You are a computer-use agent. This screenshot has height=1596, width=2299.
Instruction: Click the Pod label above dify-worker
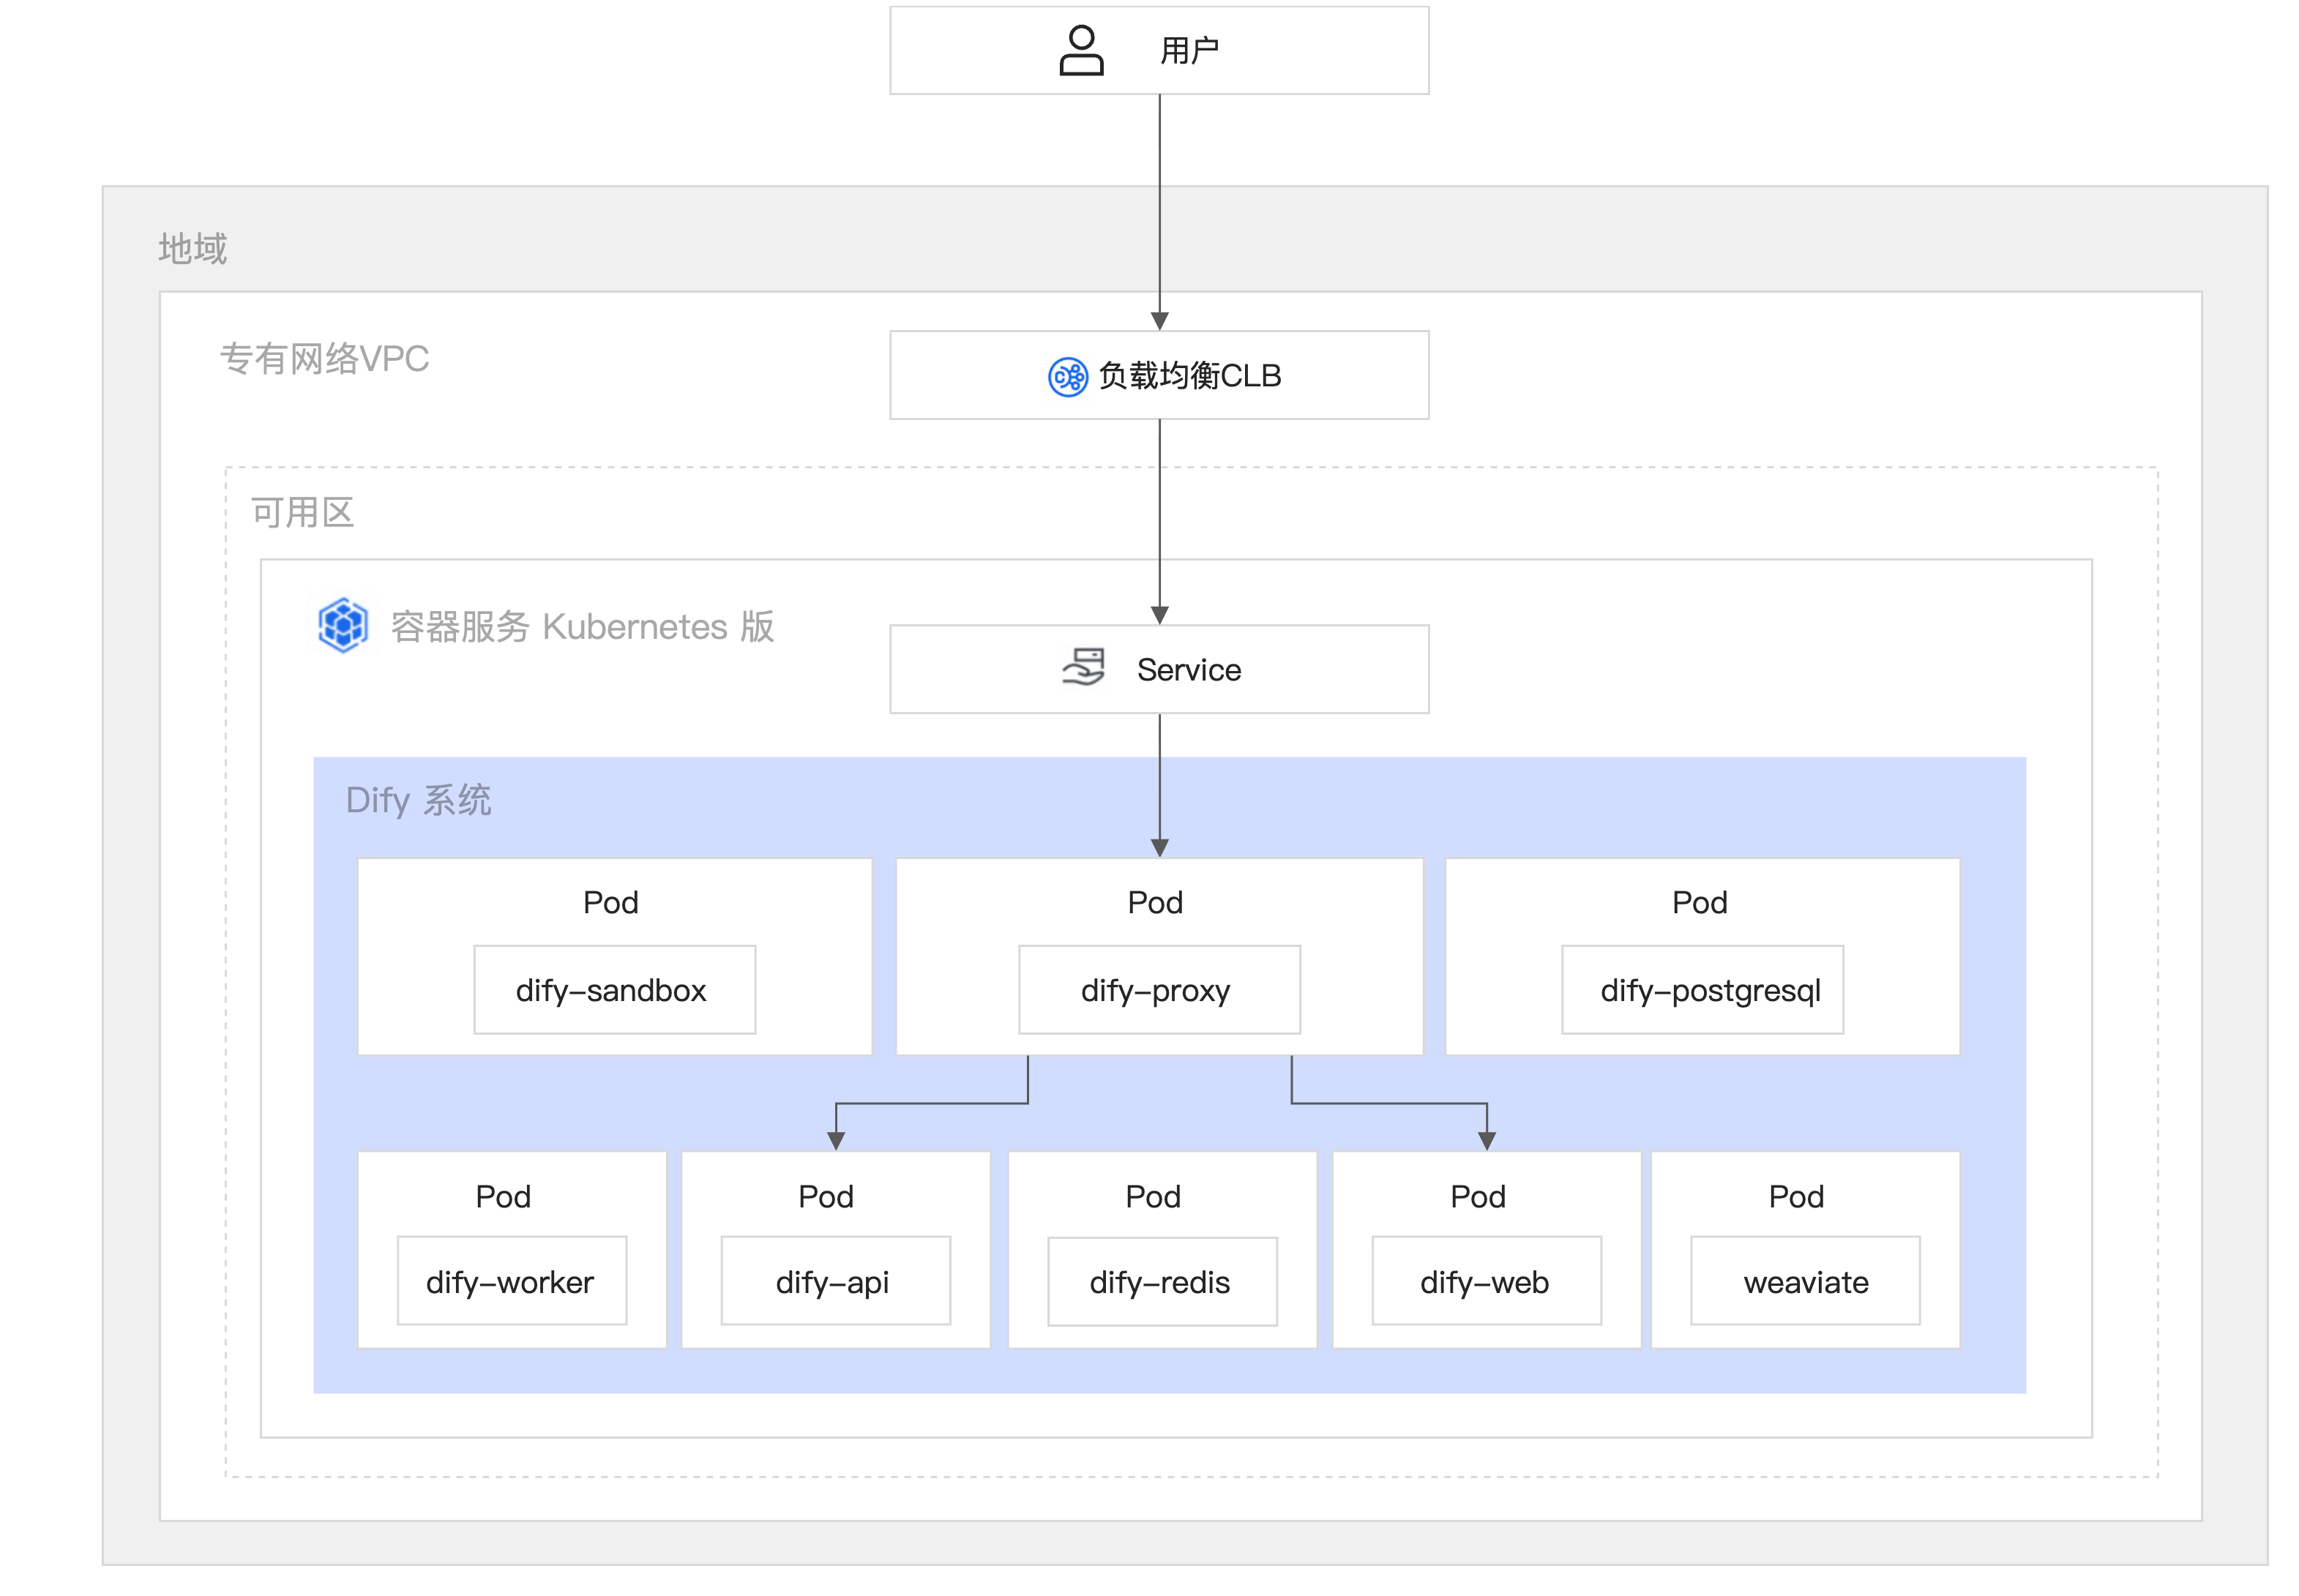coord(503,1197)
